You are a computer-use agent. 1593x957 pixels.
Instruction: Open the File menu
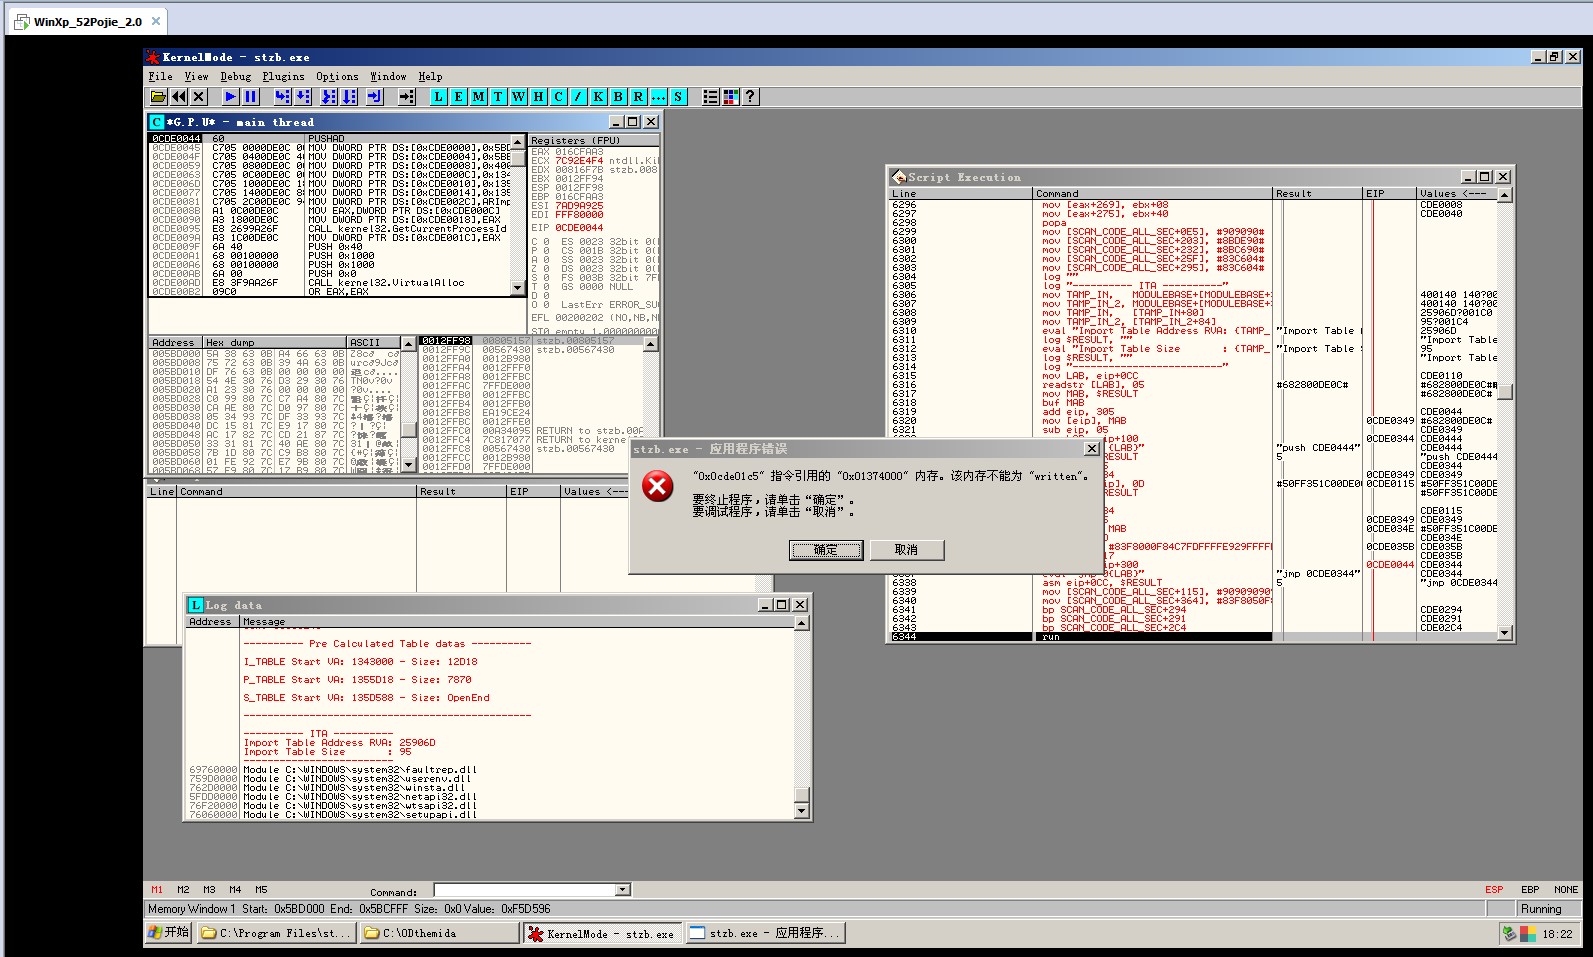click(x=160, y=76)
